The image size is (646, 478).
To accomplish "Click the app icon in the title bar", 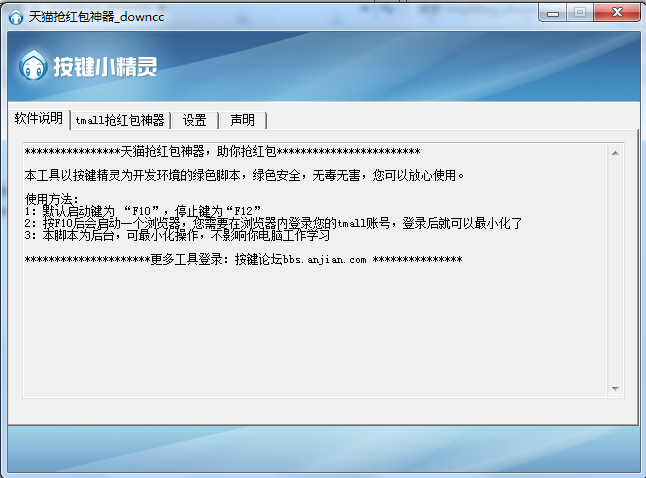I will point(16,13).
